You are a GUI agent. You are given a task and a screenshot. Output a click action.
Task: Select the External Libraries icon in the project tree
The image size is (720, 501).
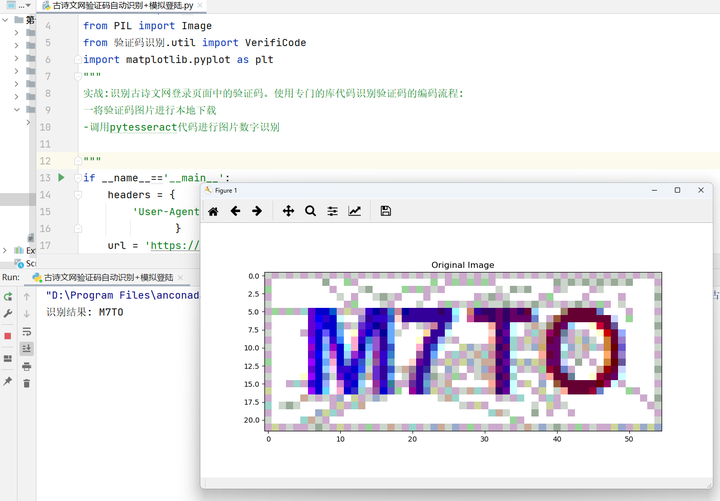pyautogui.click(x=19, y=250)
